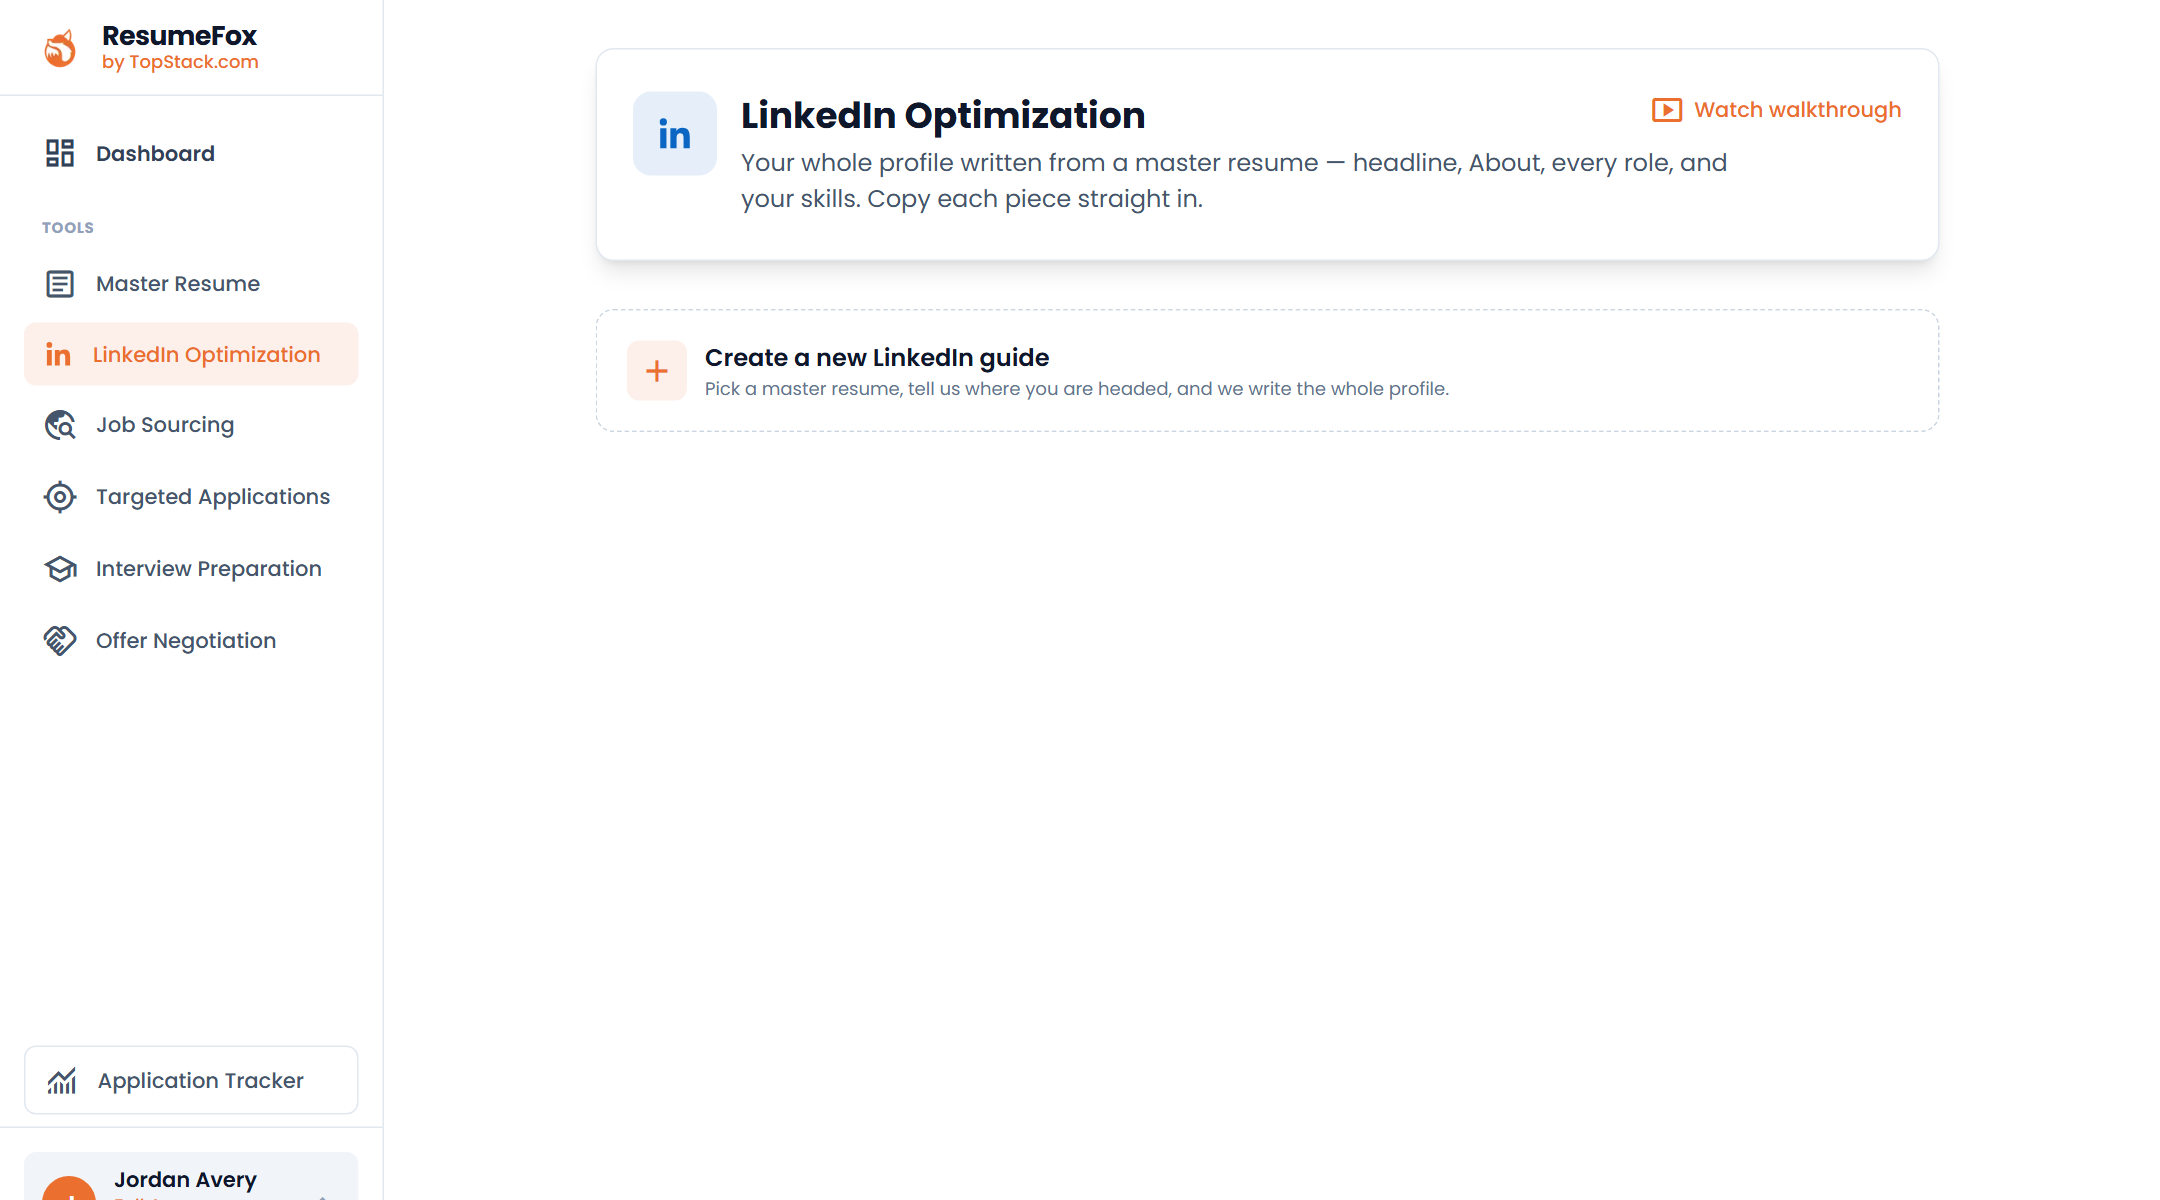Open the Jordan Avery account menu
Image resolution: width=2160 pixels, height=1200 pixels.
pos(191,1177)
